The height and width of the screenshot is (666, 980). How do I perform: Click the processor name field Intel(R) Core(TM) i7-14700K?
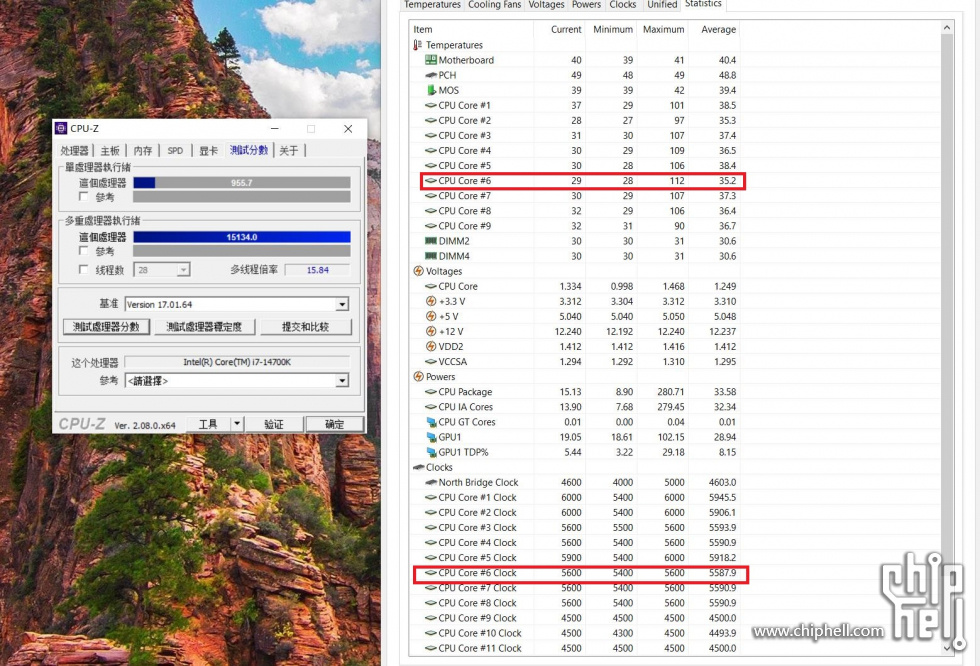[237, 362]
